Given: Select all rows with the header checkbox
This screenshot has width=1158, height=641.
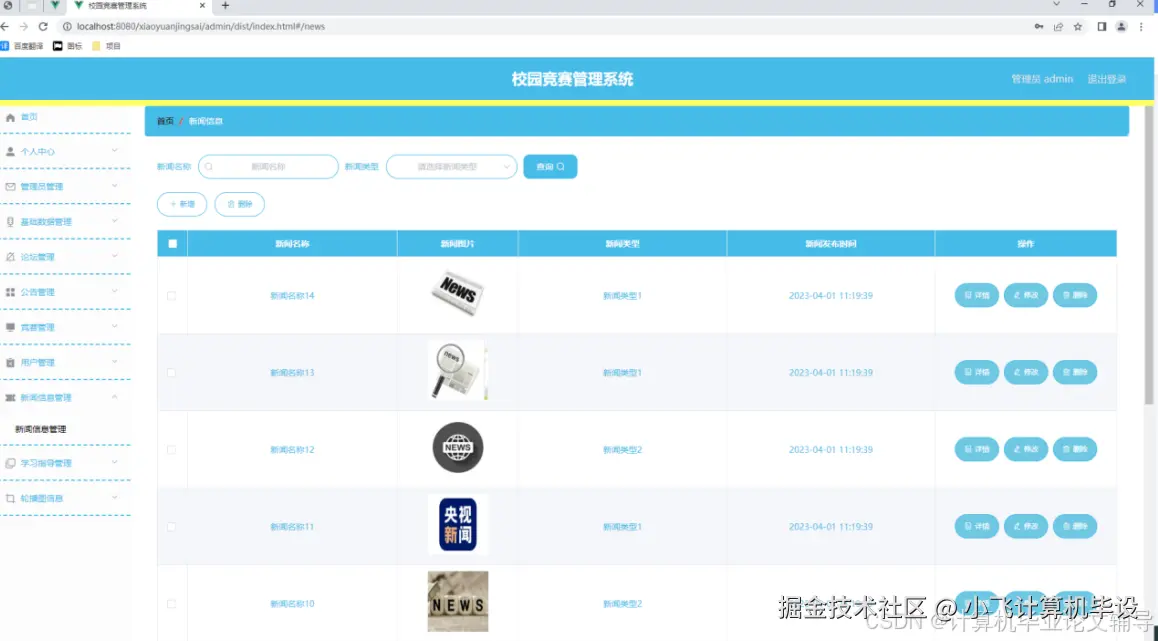Looking at the screenshot, I should tap(172, 242).
